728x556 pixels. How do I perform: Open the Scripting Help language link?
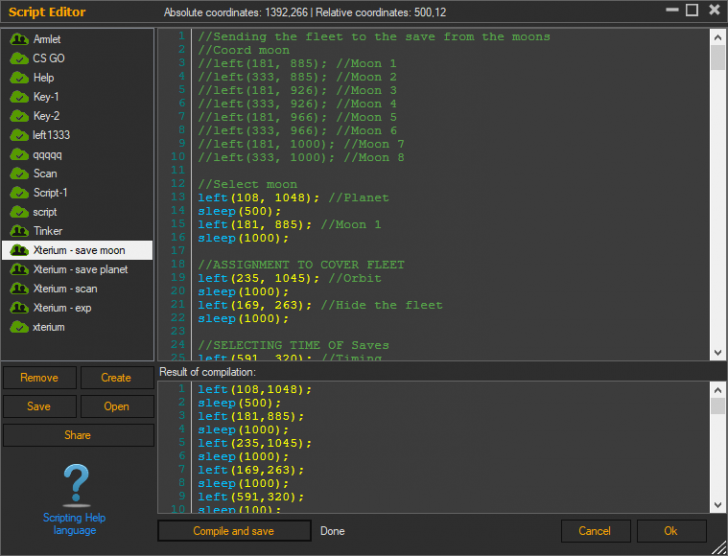pos(74,524)
